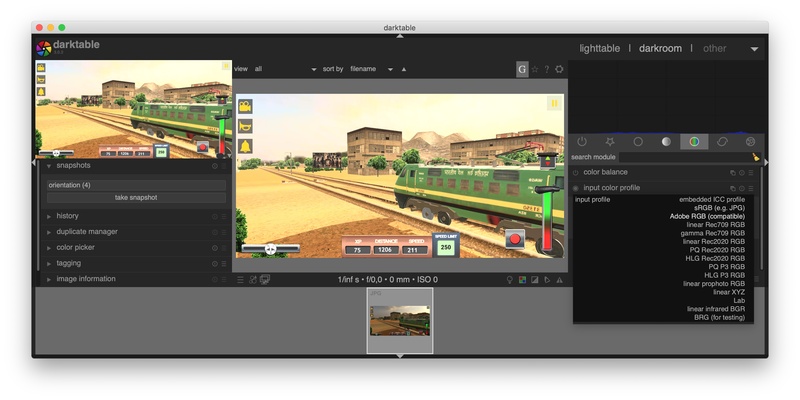Open the effects module group
Viewport: 800px width, 400px height.
(750, 142)
